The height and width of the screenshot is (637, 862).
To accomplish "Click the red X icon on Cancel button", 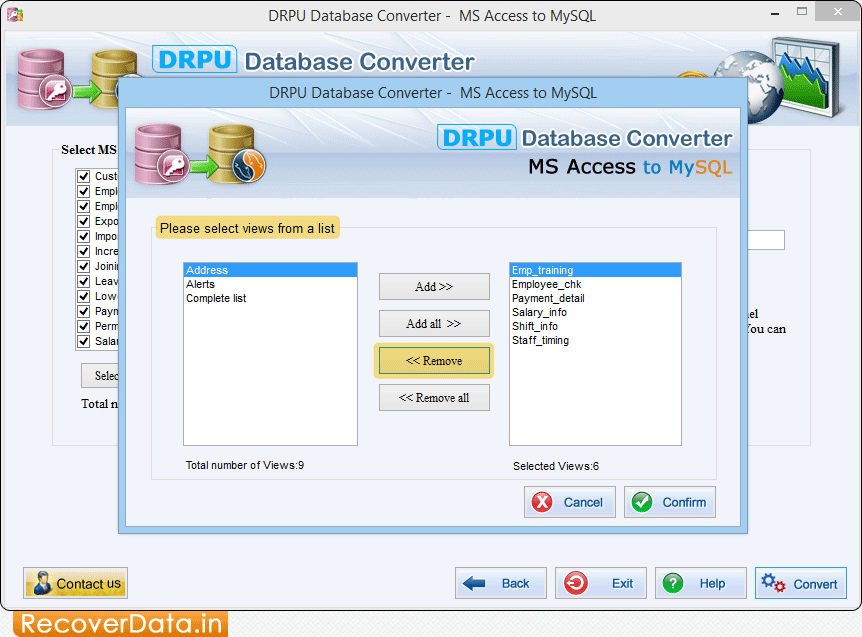I will [x=541, y=502].
